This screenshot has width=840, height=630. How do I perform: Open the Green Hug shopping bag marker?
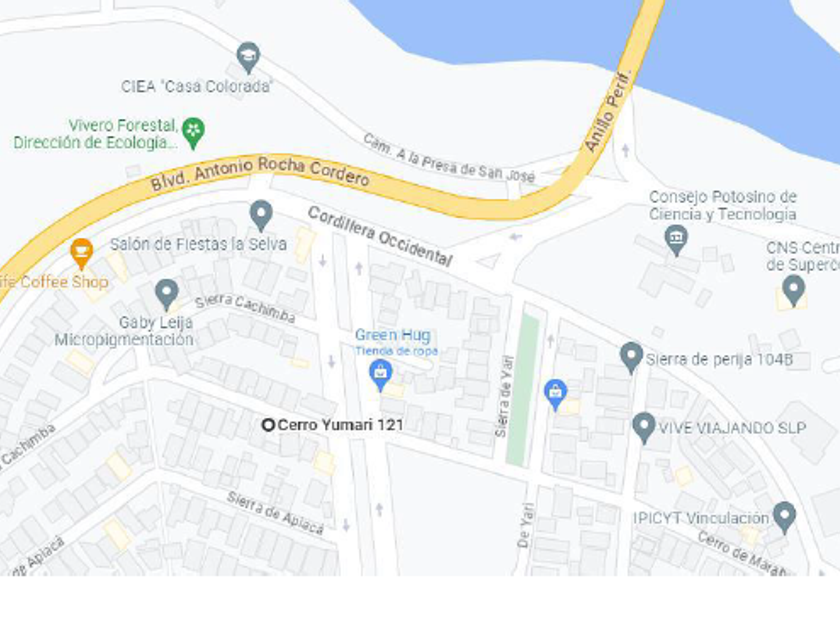click(x=380, y=374)
